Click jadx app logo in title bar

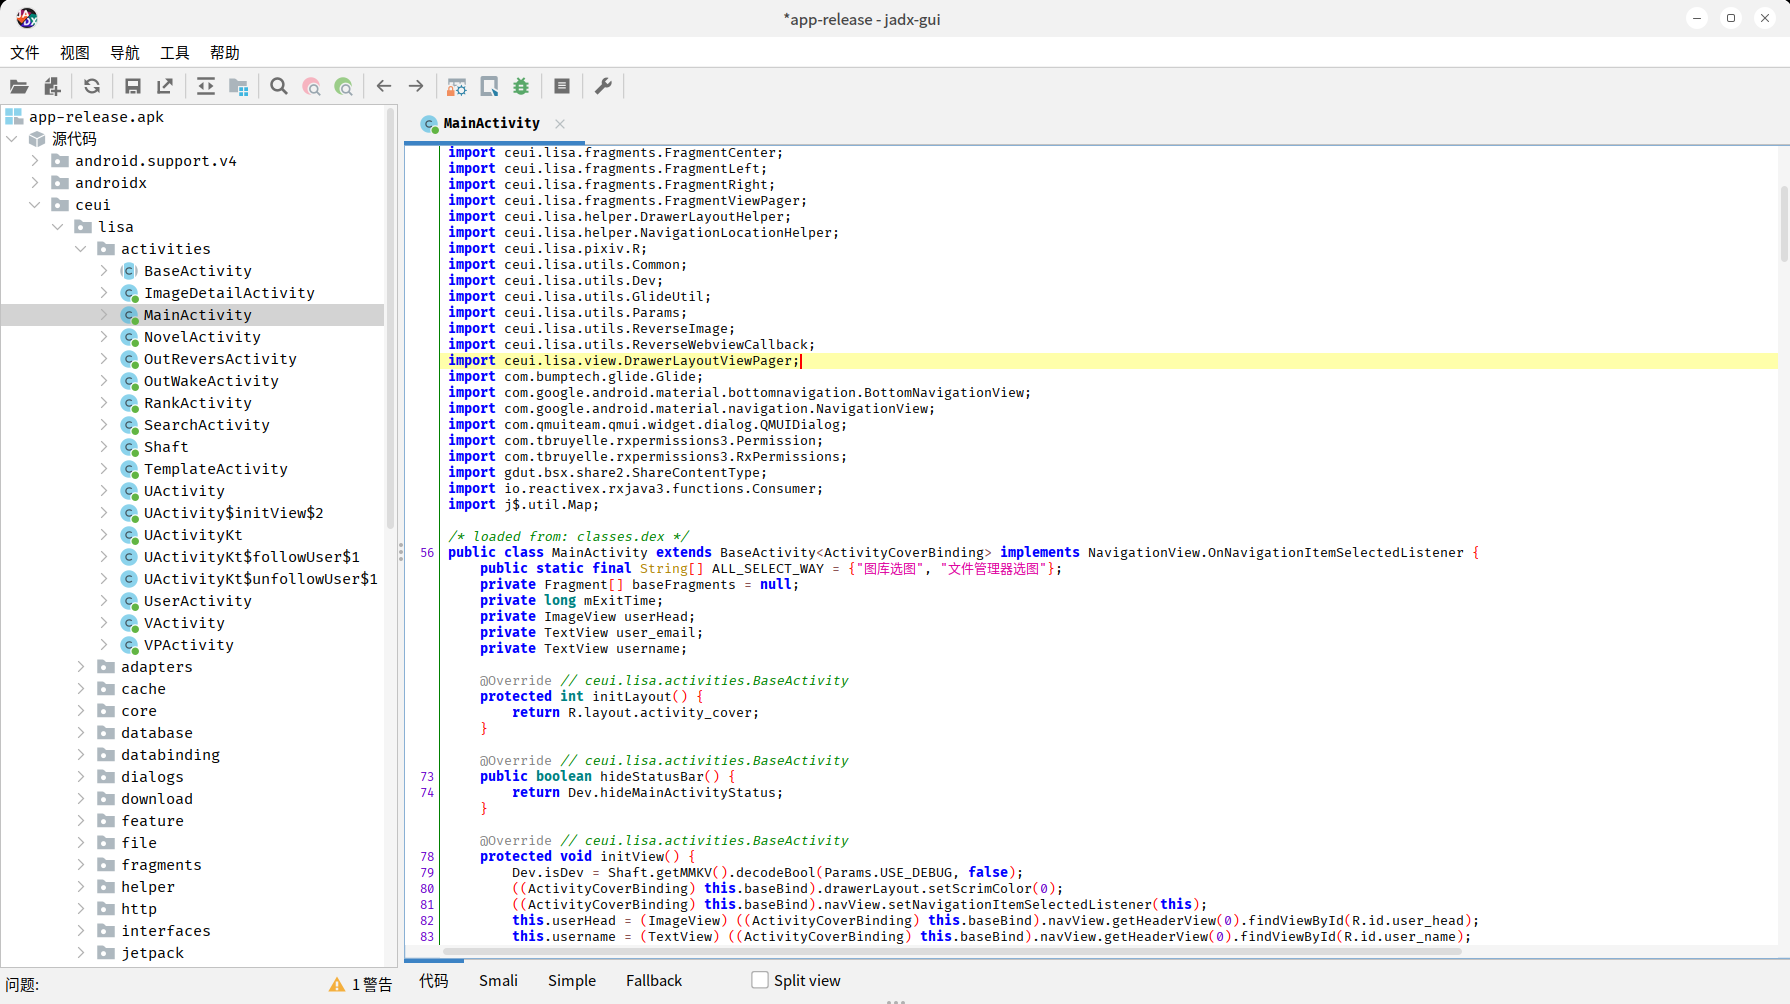27,18
